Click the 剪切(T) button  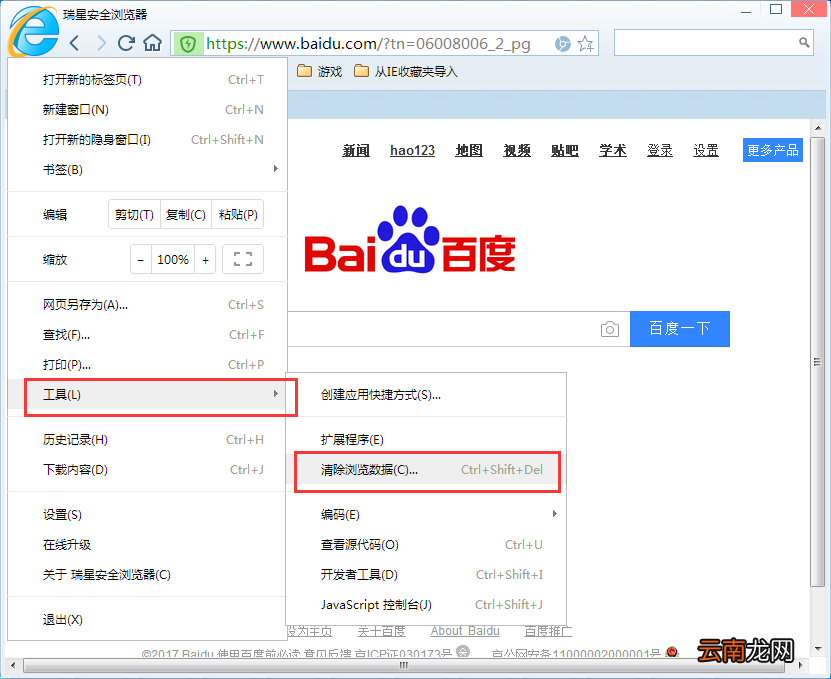coord(134,214)
